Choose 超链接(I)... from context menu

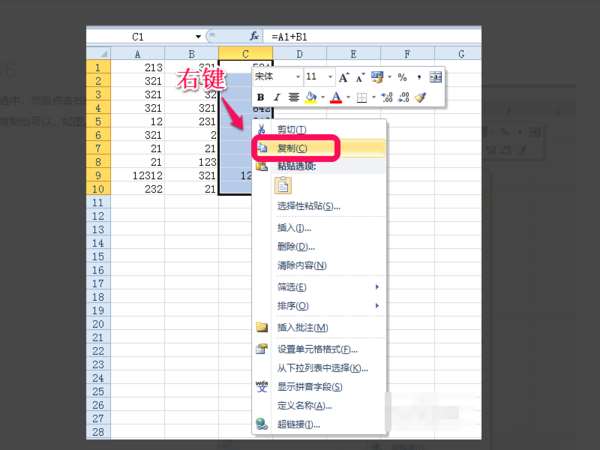[319, 424]
